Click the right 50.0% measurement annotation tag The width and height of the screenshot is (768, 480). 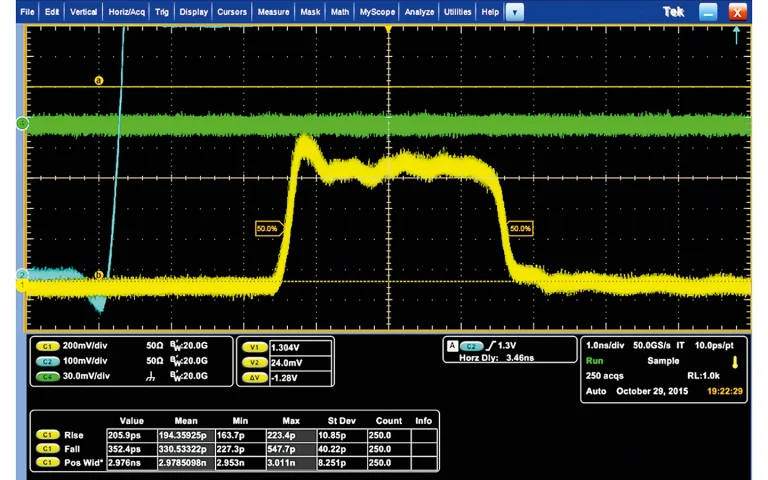[519, 228]
